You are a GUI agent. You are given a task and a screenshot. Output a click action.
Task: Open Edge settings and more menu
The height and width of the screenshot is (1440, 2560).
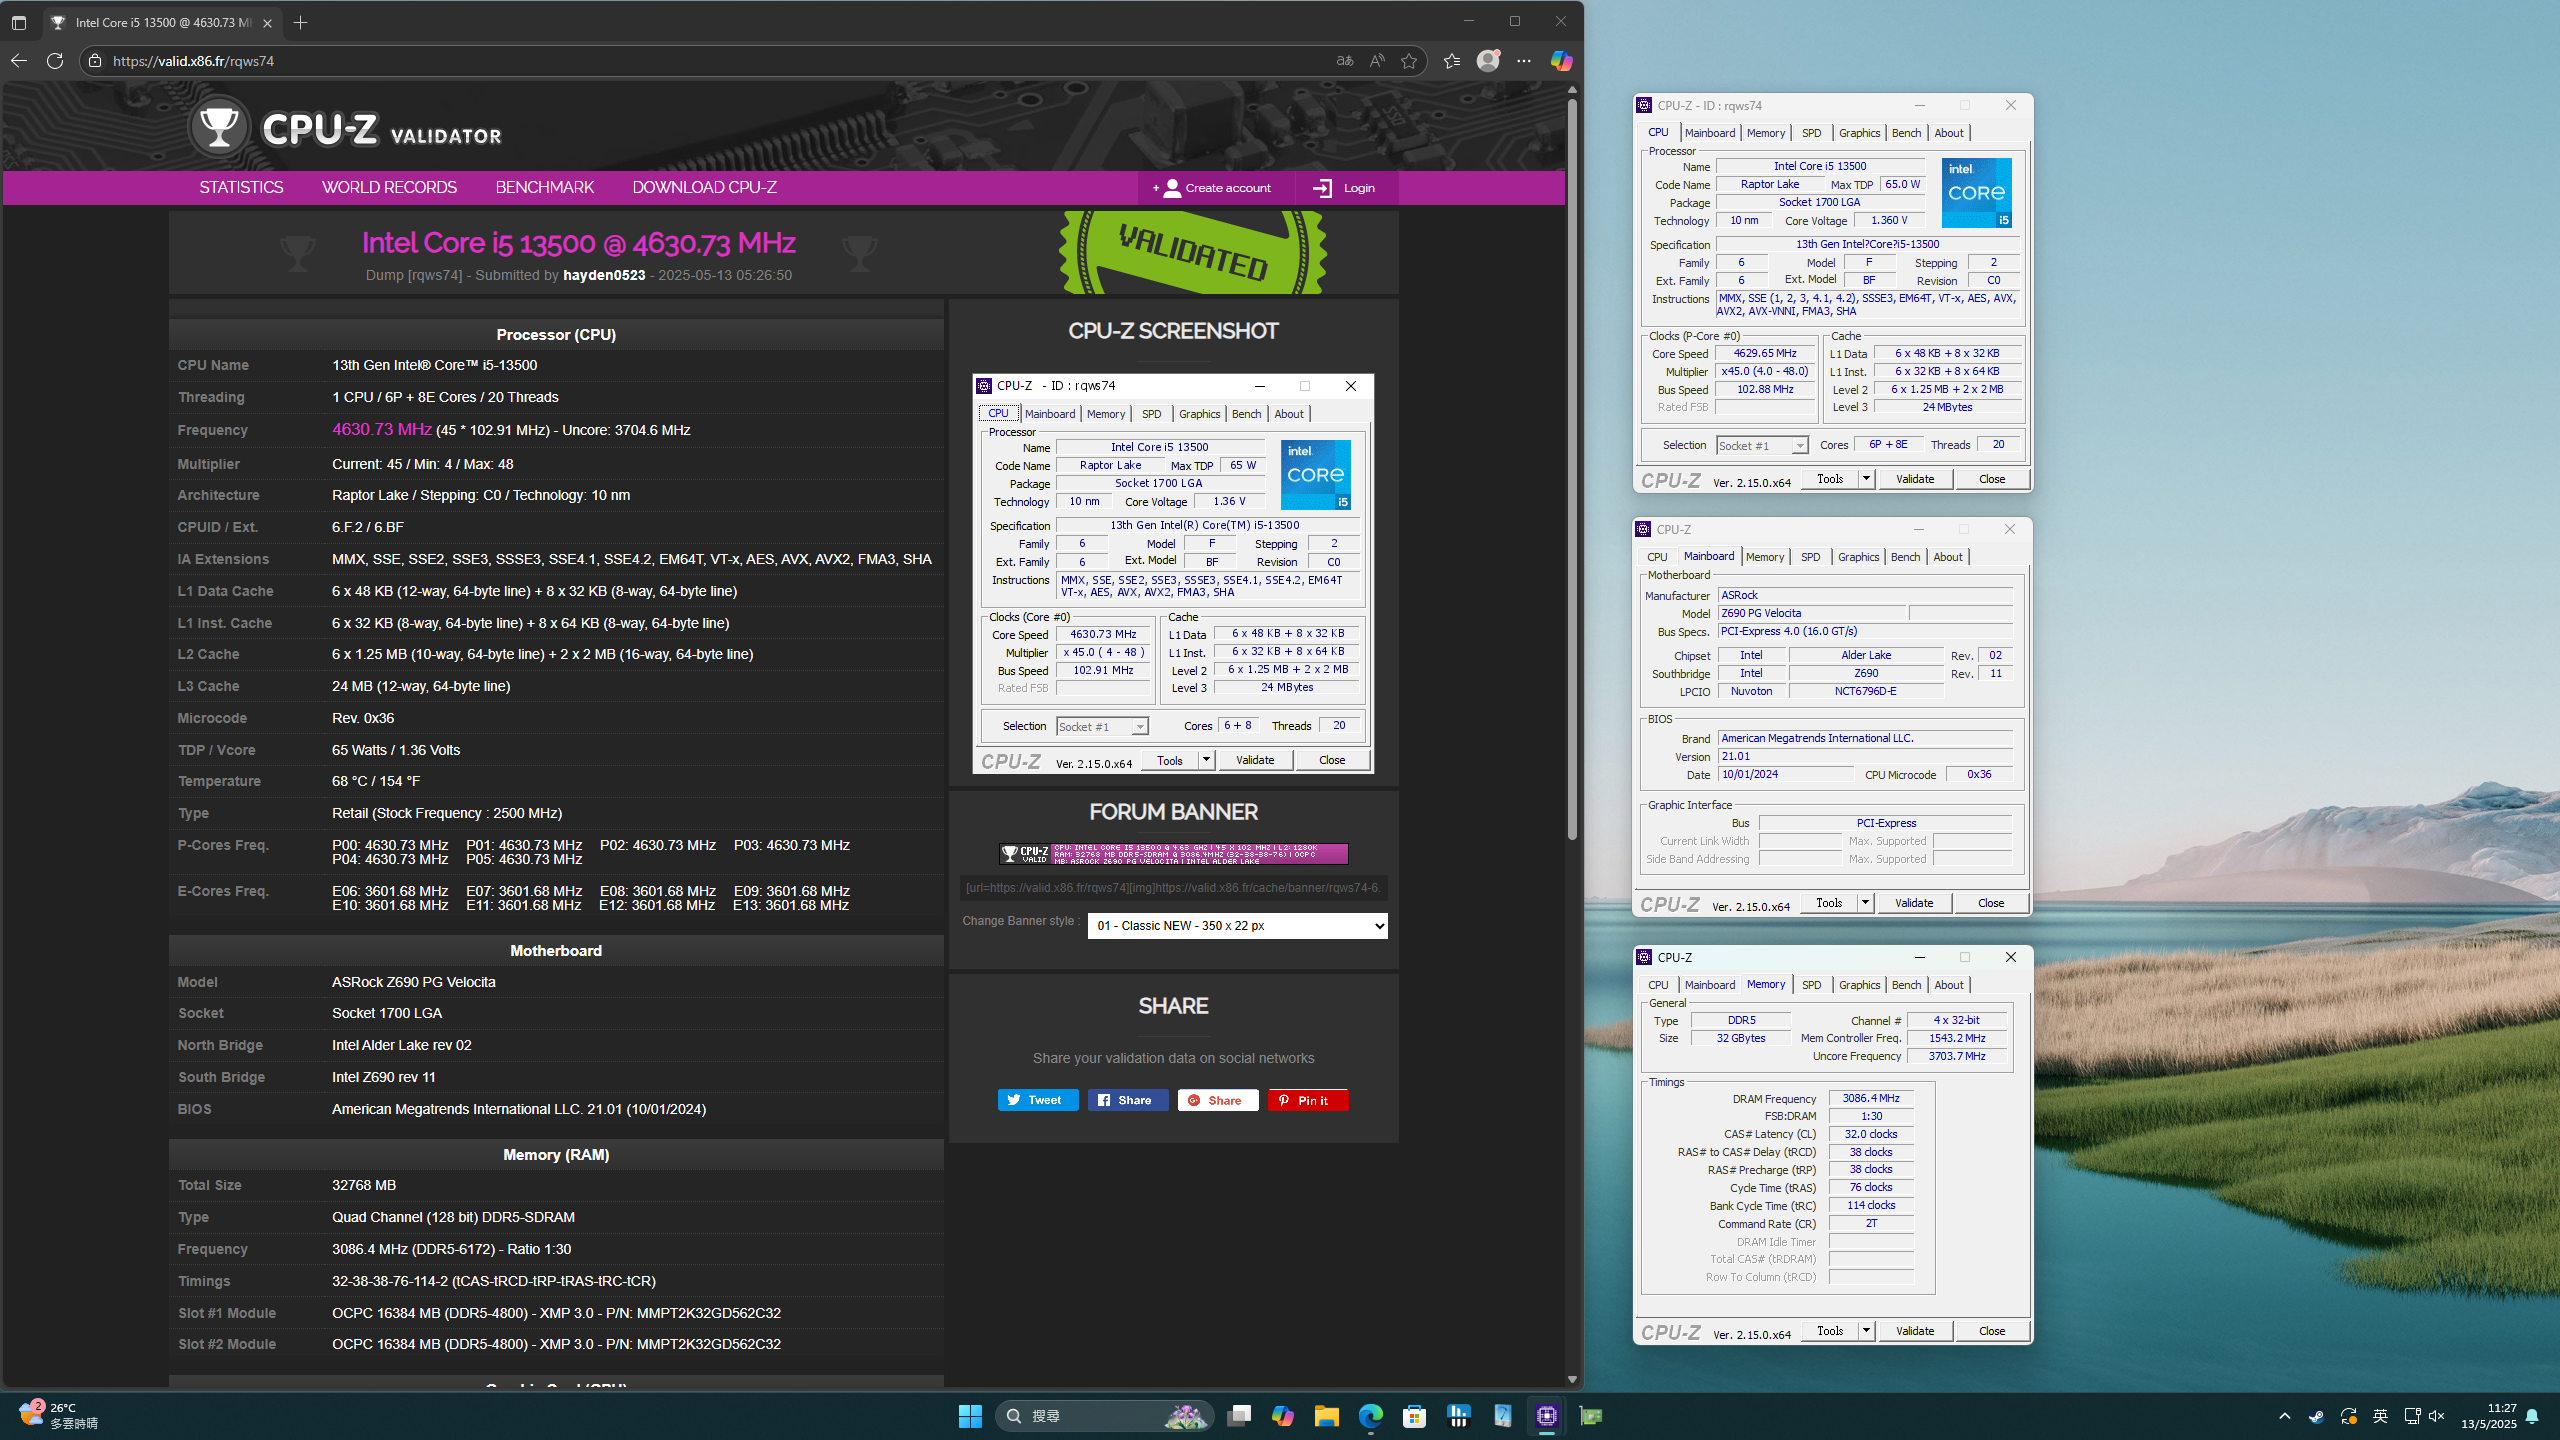click(x=1524, y=61)
